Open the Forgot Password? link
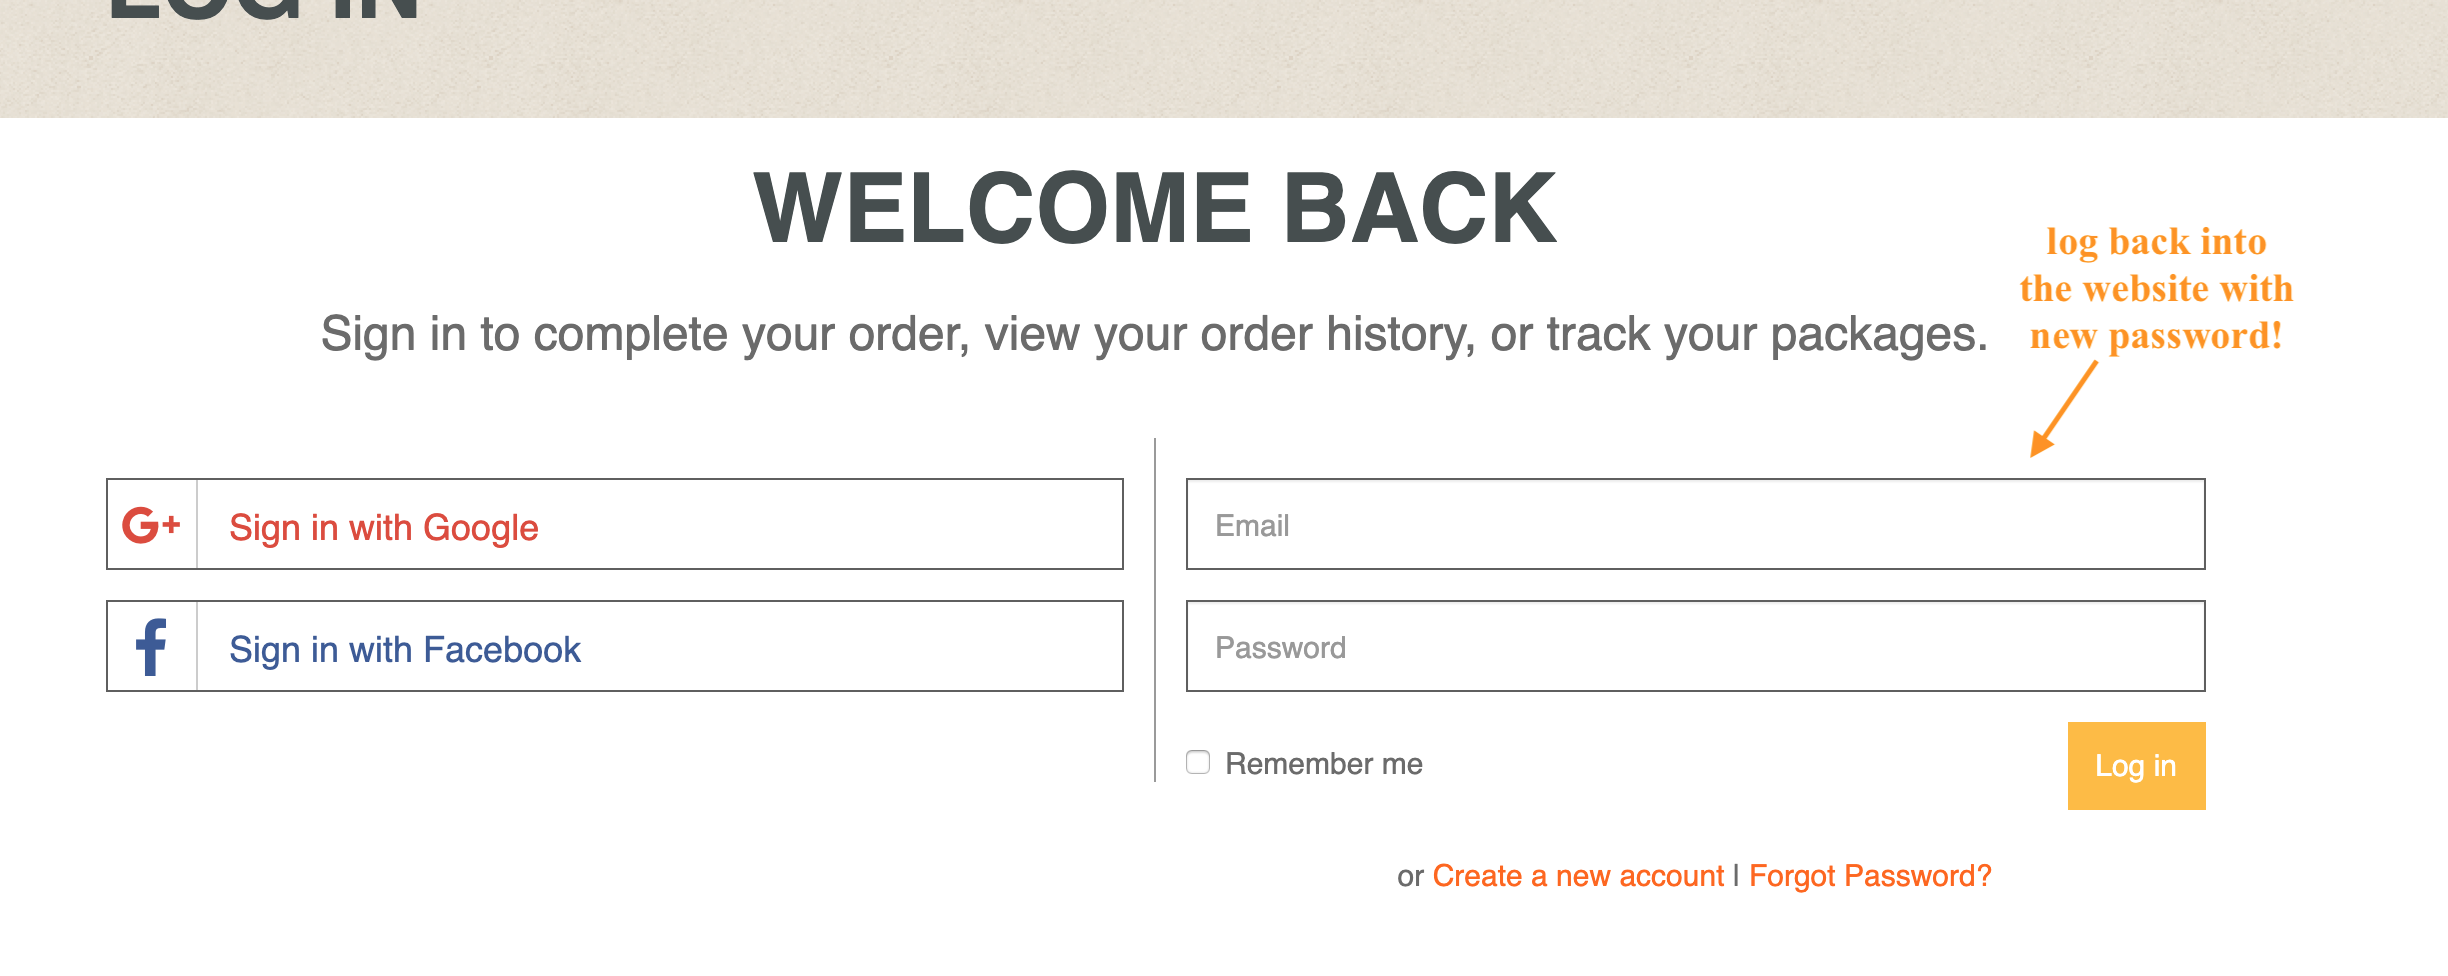The image size is (2448, 976). click(1870, 876)
